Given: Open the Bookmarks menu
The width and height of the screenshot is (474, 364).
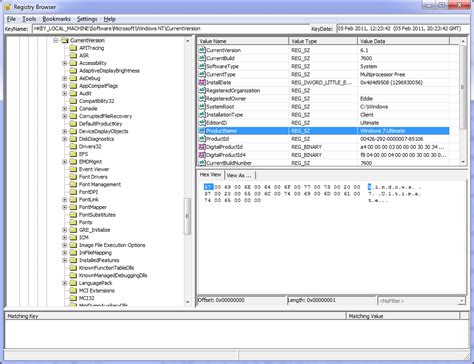Looking at the screenshot, I should click(56, 19).
